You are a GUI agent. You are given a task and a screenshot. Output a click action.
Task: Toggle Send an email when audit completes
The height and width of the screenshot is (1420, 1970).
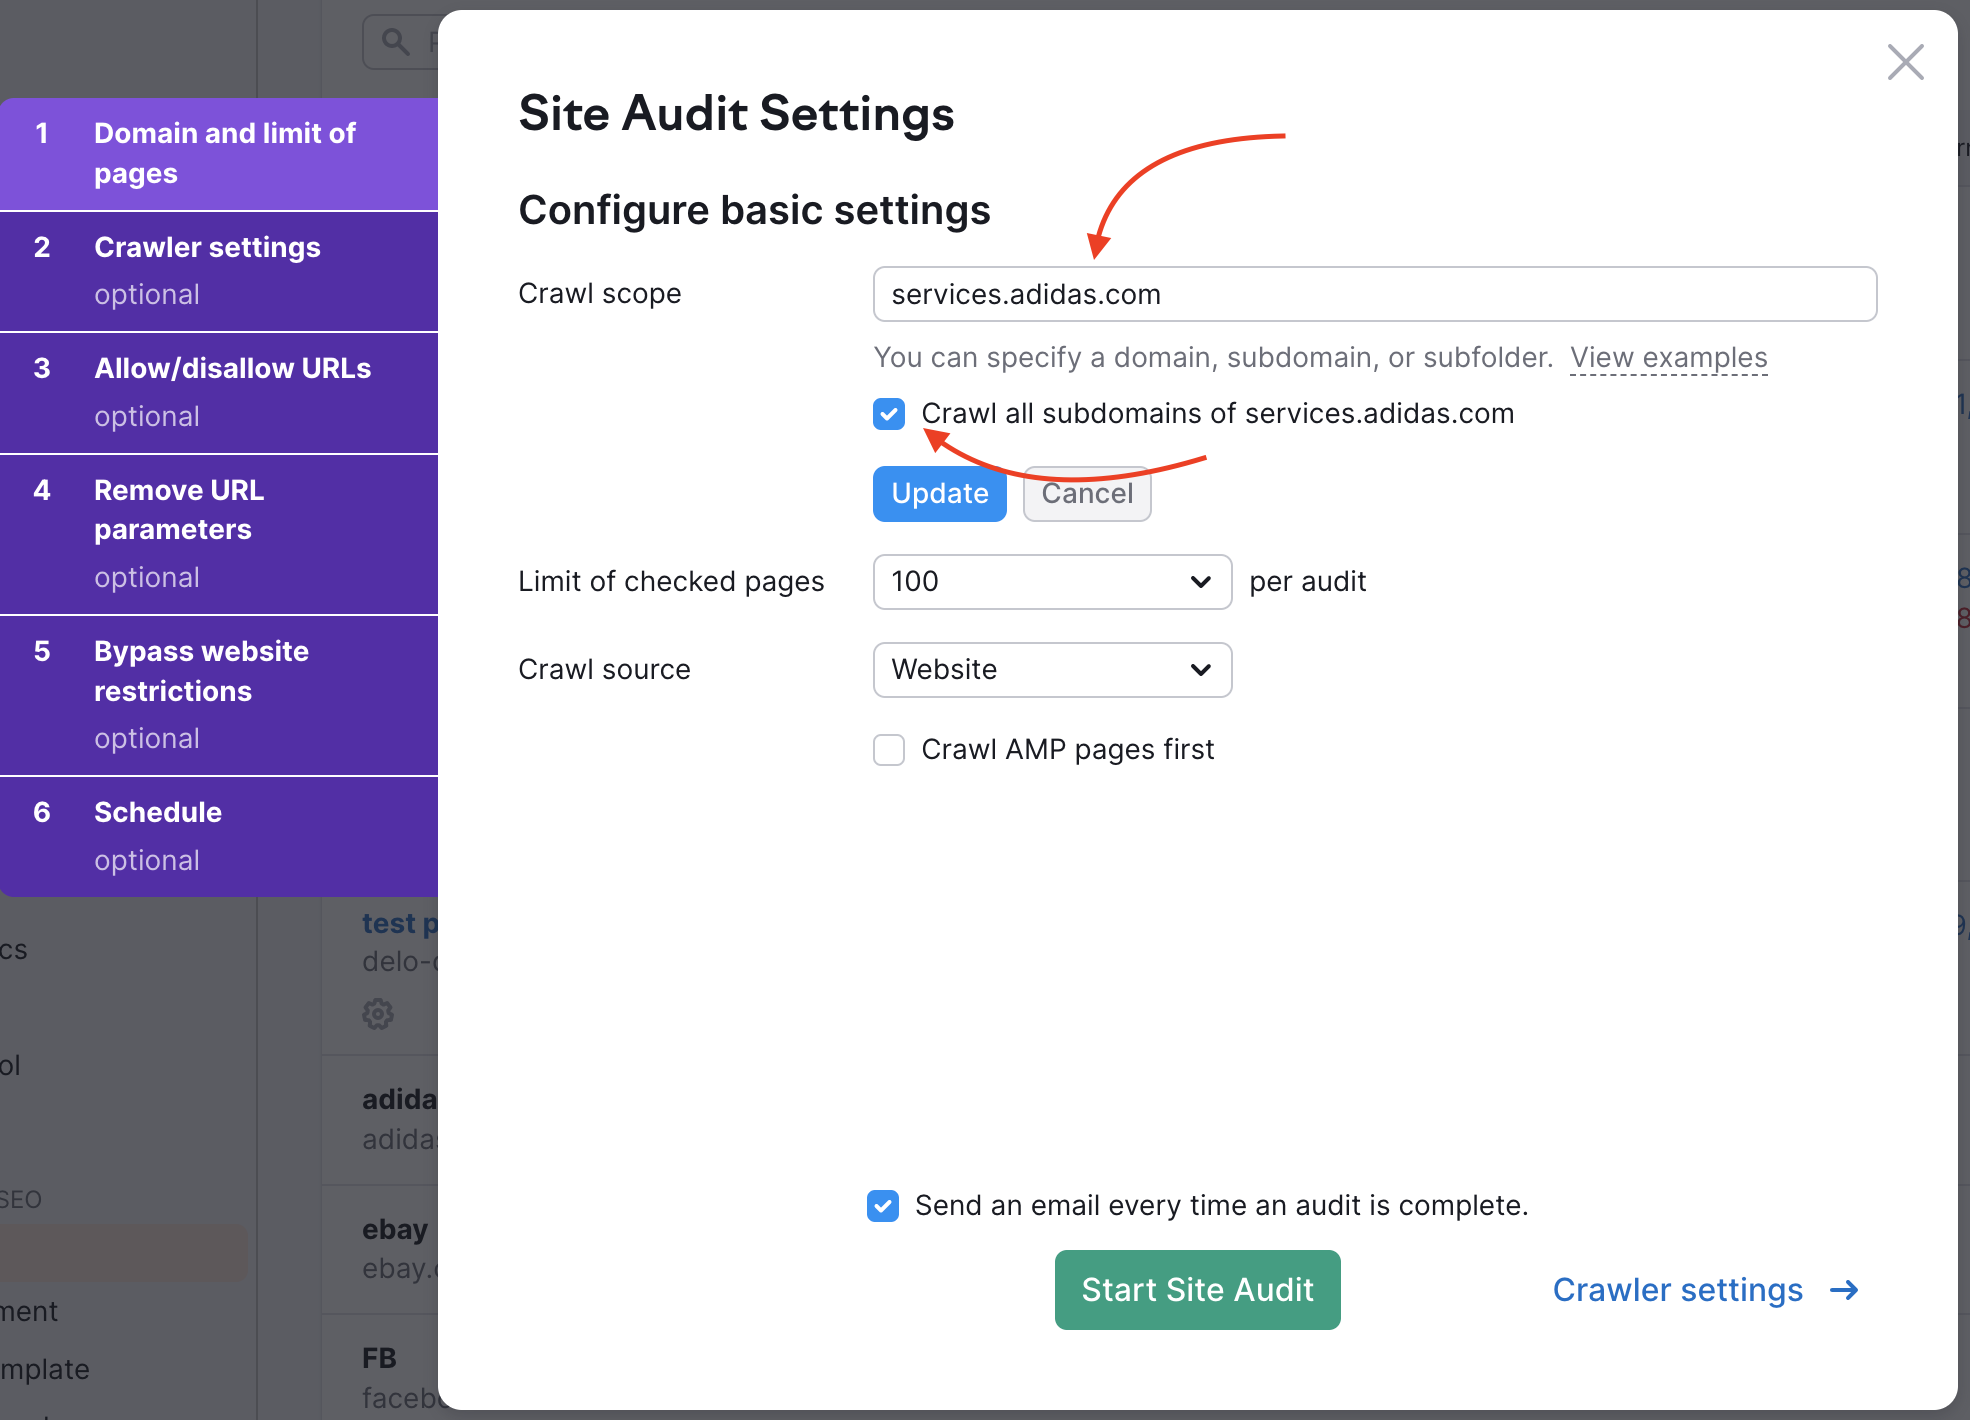883,1205
